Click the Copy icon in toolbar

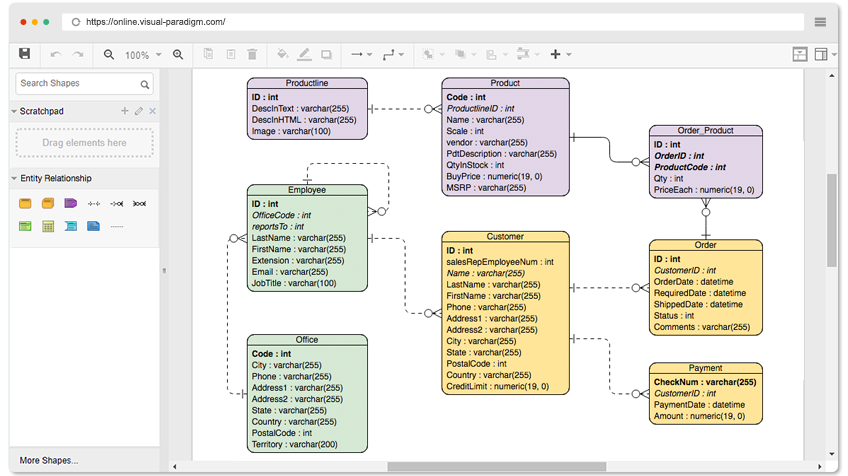208,54
